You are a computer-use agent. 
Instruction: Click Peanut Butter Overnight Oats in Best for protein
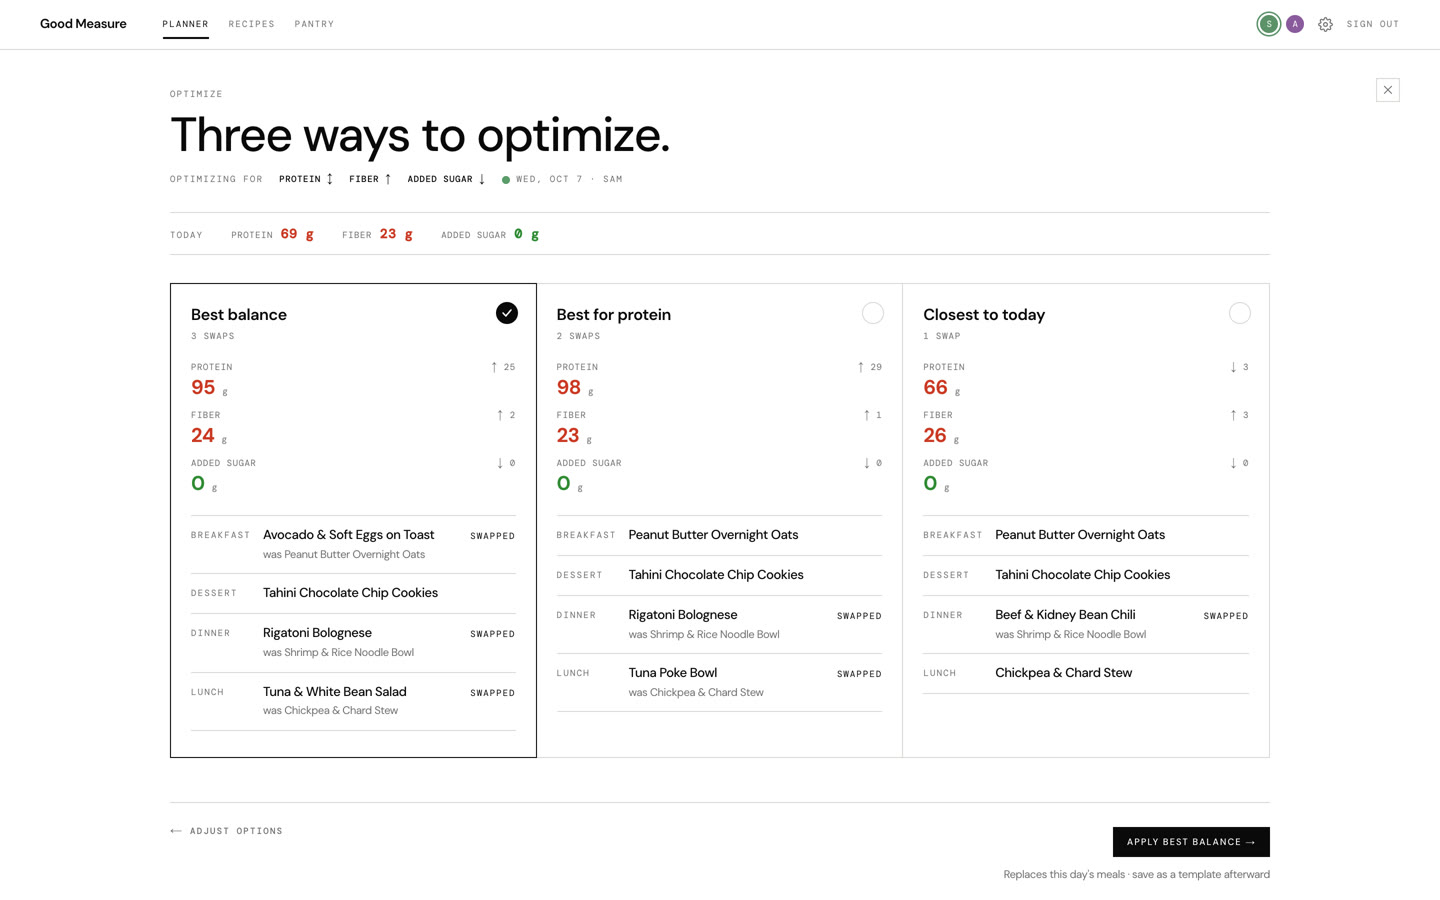[713, 535]
